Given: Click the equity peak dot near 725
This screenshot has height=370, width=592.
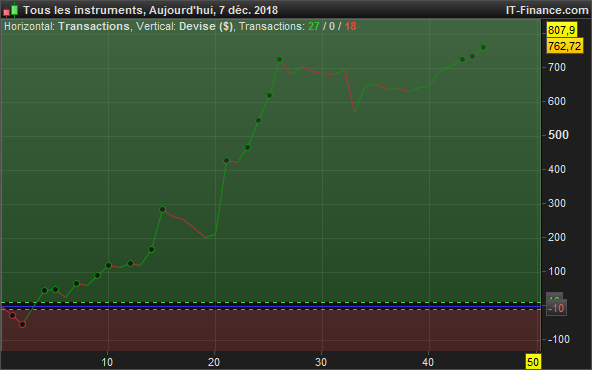Looking at the screenshot, I should coord(279,59).
